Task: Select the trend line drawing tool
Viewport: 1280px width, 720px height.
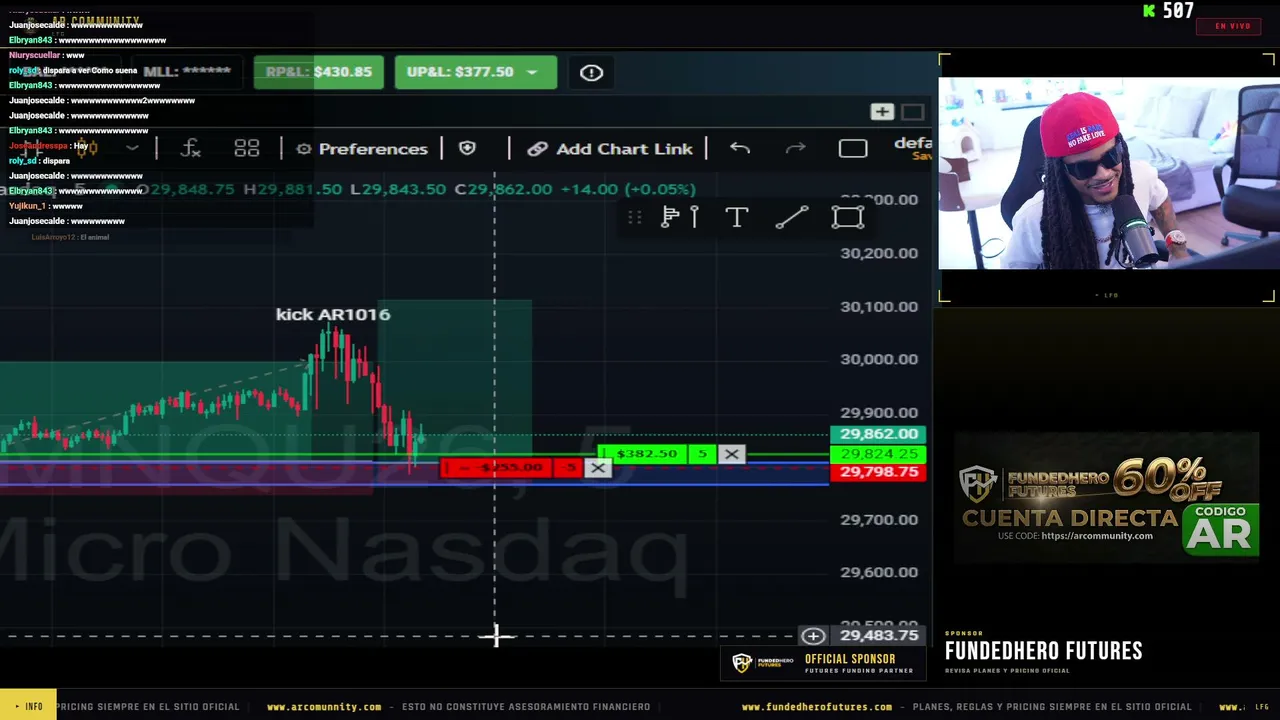Action: point(792,217)
